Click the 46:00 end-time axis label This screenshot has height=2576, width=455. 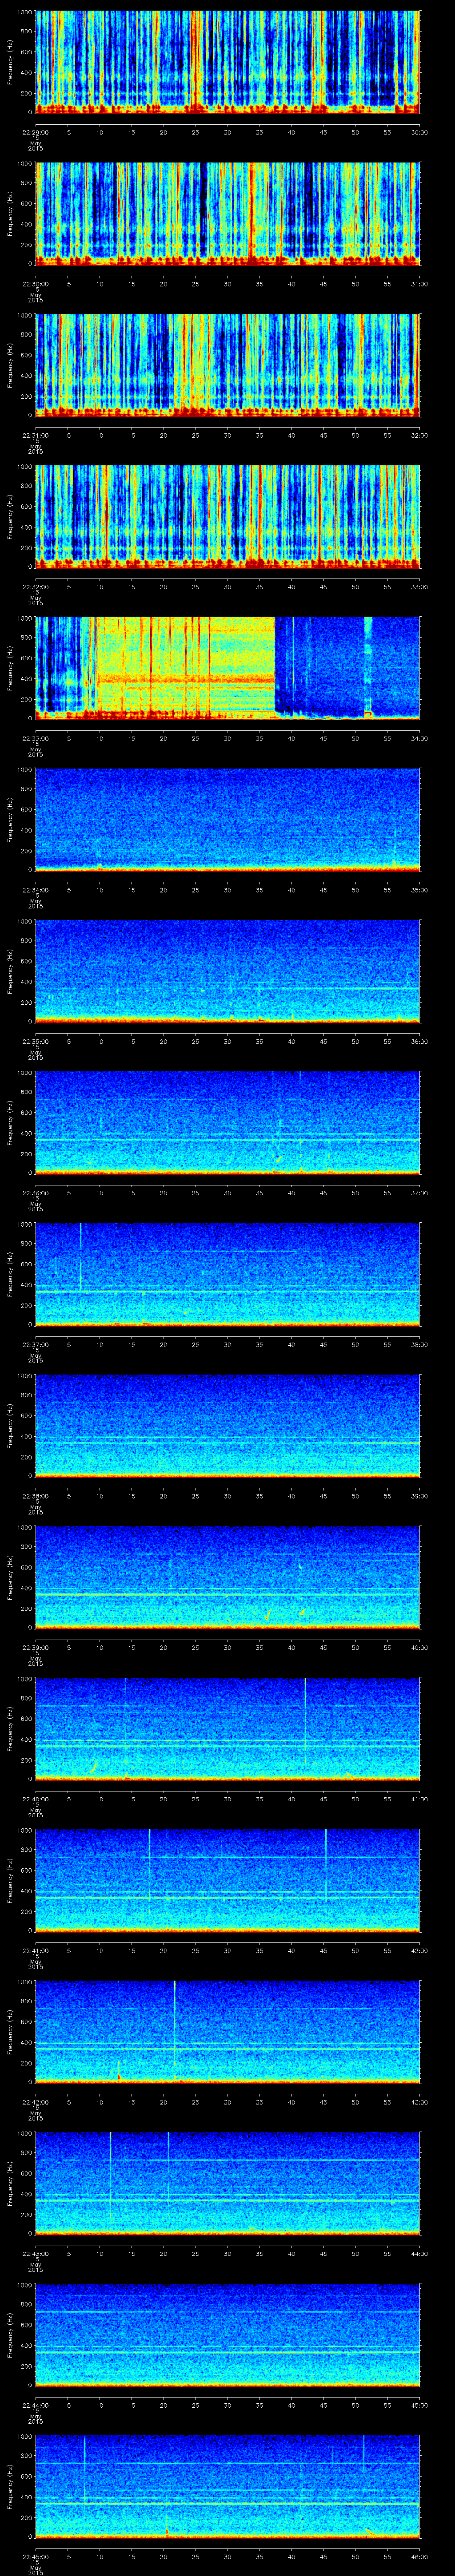pos(420,2556)
